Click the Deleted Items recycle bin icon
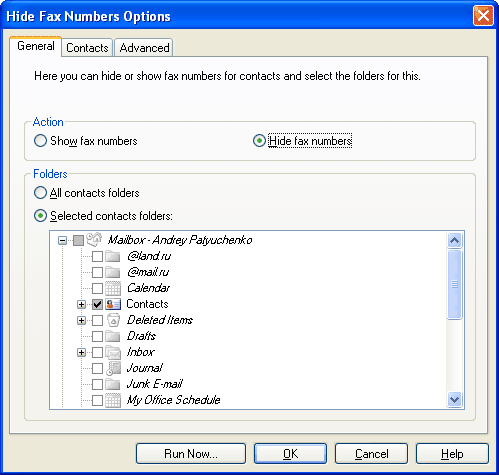Screen dimensions: 499x475 tap(113, 320)
